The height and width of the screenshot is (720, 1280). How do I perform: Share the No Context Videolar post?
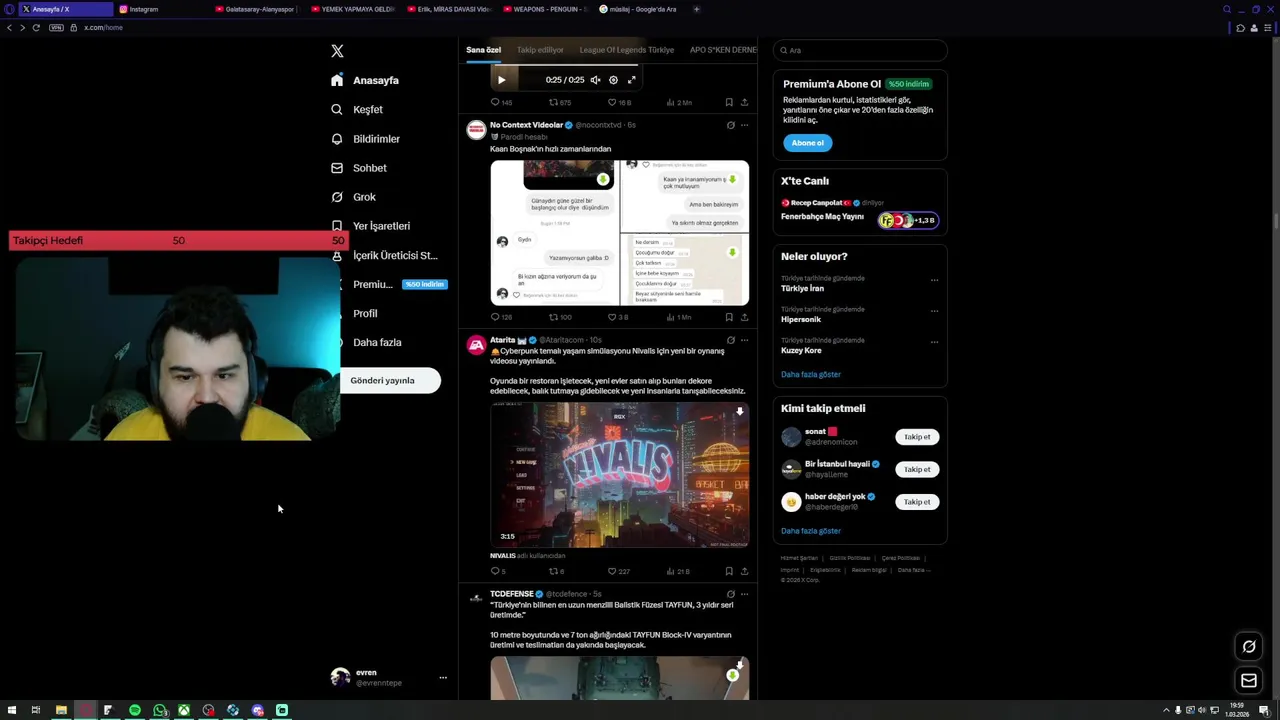(x=744, y=317)
